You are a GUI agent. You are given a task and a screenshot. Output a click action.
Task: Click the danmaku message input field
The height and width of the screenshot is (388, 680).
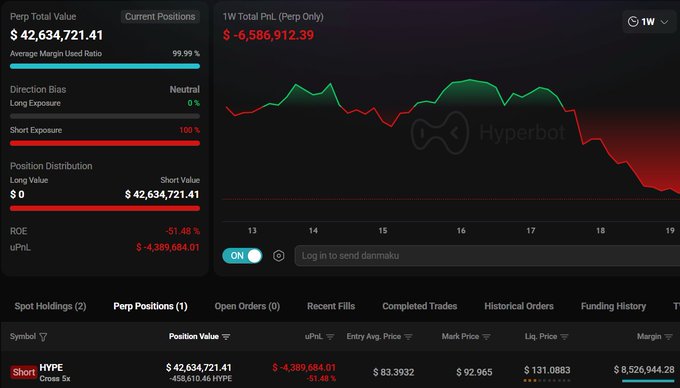(487, 256)
